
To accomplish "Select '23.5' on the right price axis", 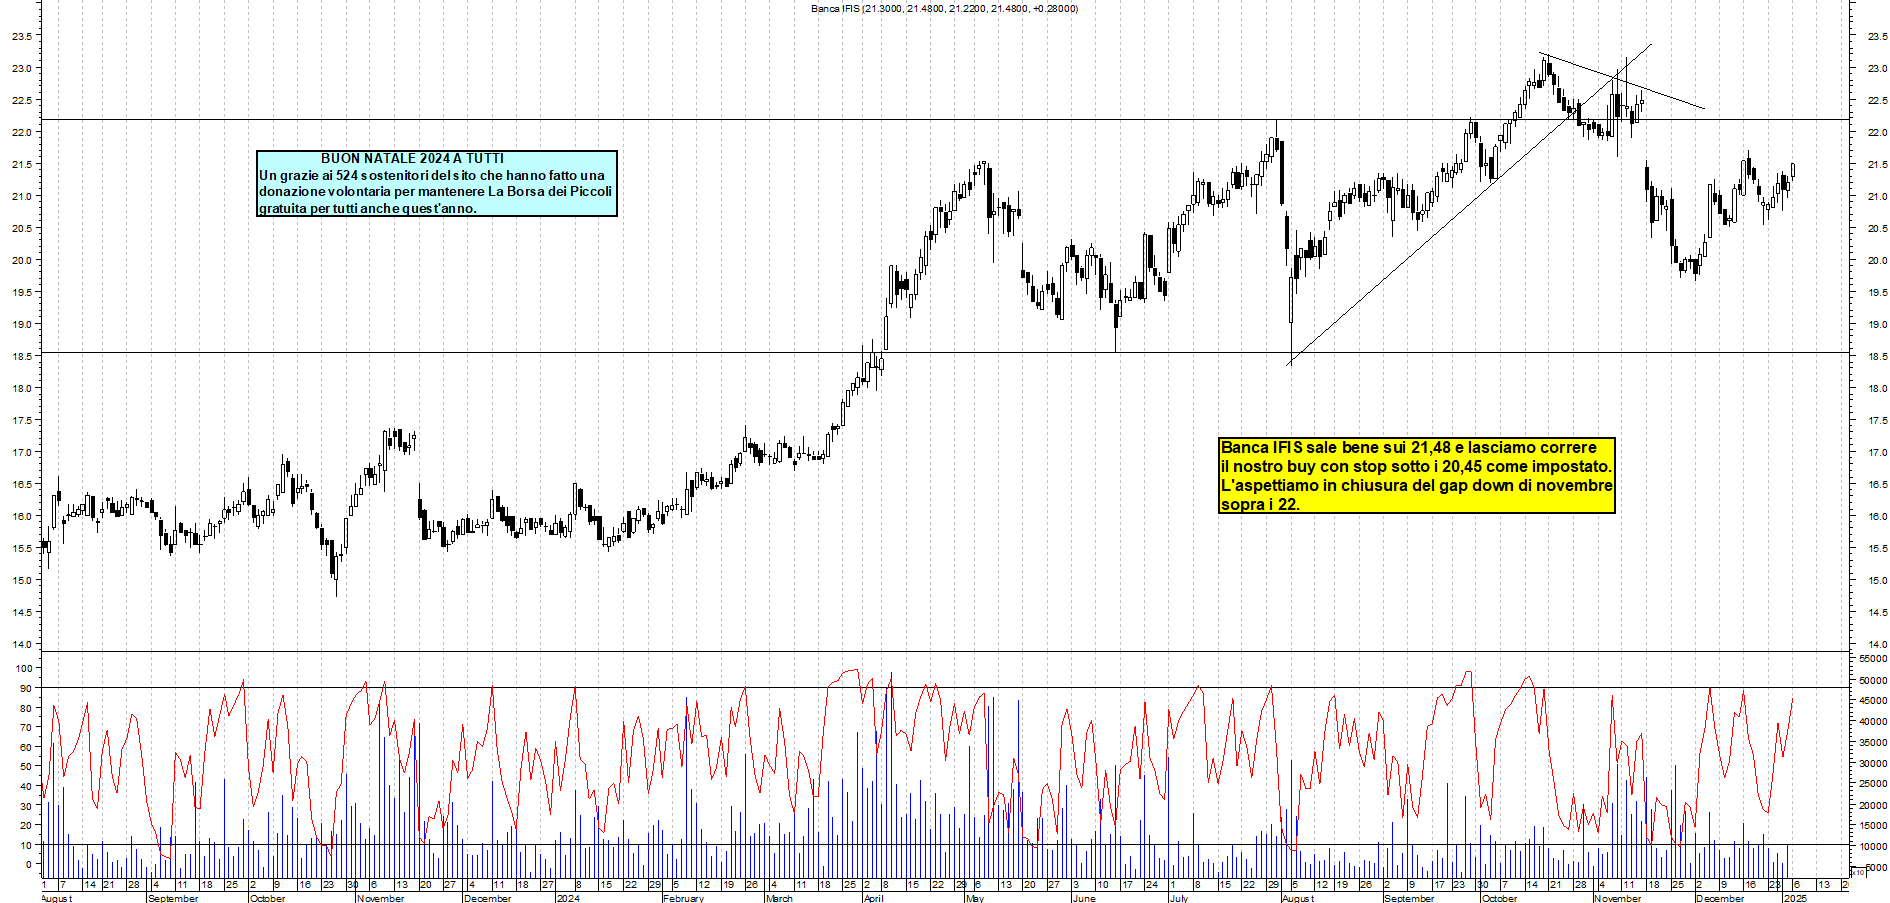I will [1877, 36].
